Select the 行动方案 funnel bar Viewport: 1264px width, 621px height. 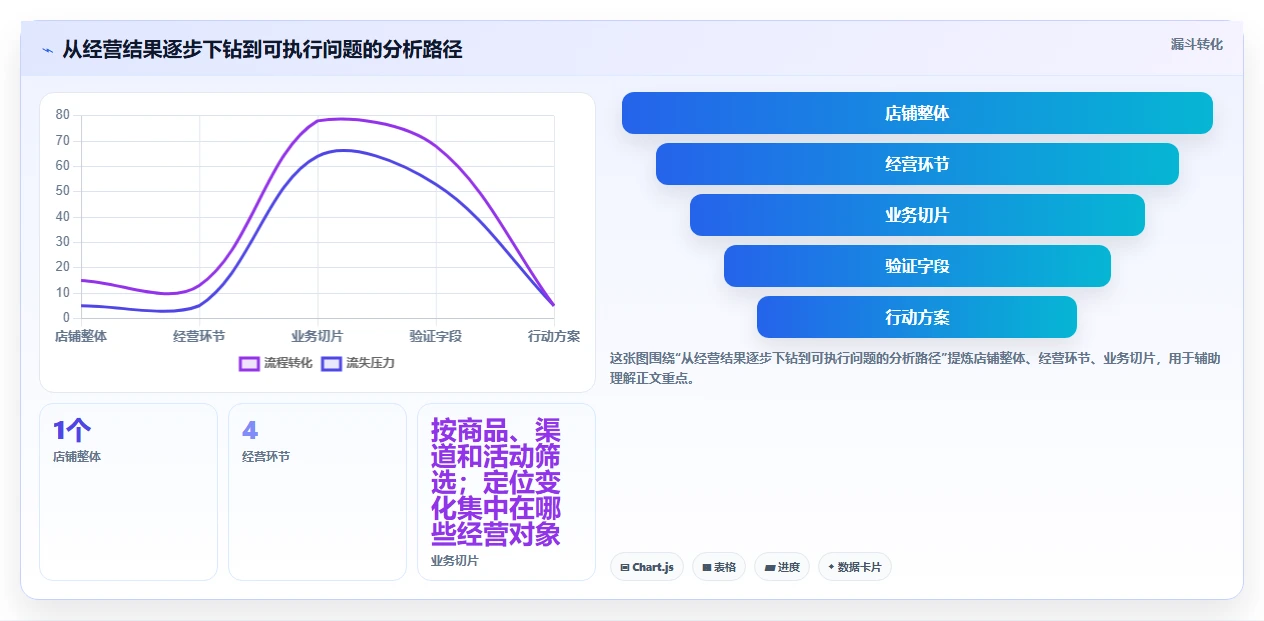pos(917,317)
